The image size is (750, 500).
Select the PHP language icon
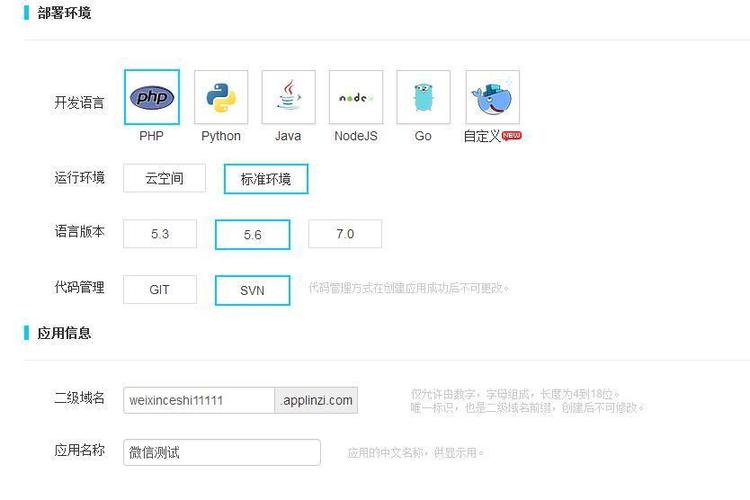point(152,97)
